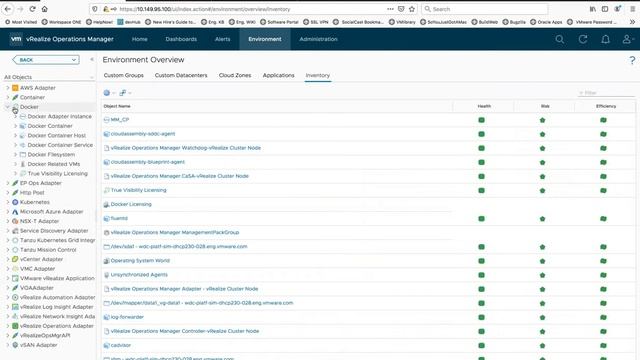The height and width of the screenshot is (360, 640).
Task: Click the Microsoft Azure Adapter icon
Action: click(x=15, y=211)
